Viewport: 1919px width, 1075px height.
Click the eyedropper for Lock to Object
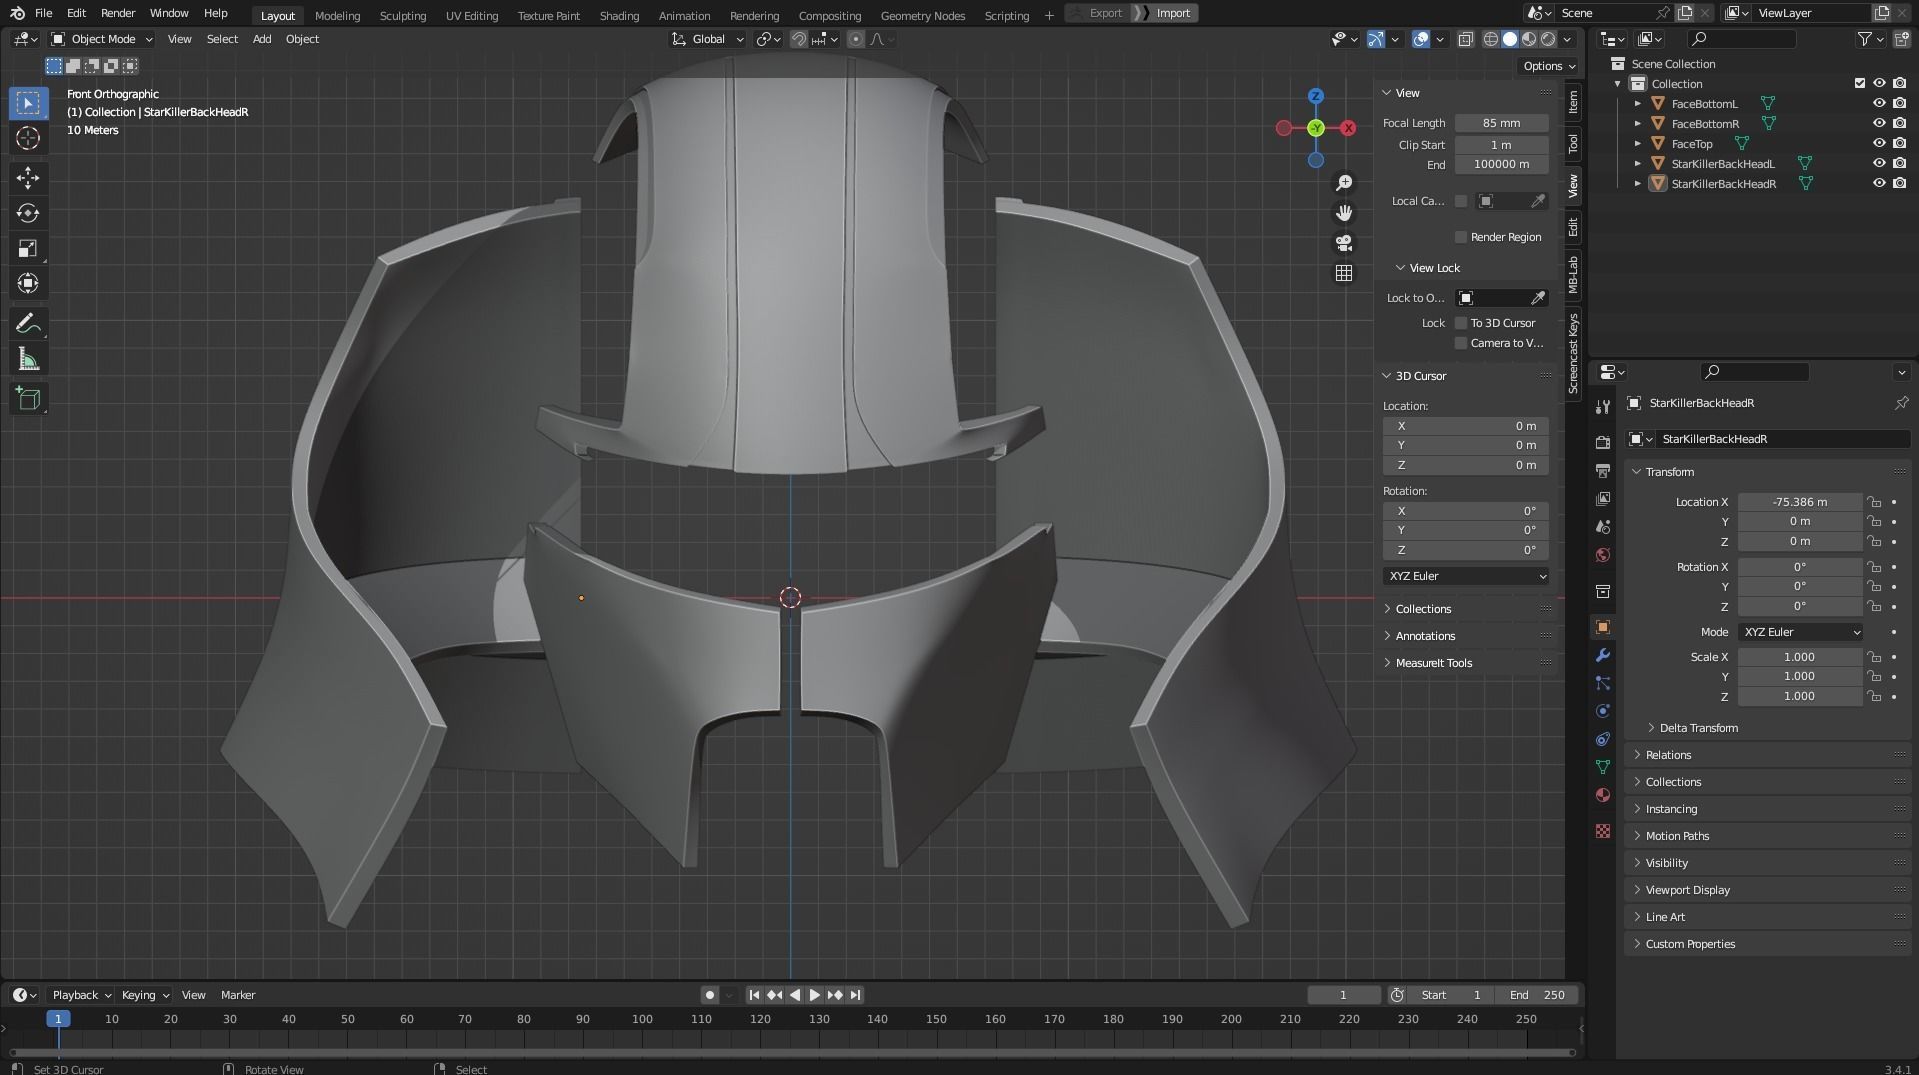[x=1538, y=298]
